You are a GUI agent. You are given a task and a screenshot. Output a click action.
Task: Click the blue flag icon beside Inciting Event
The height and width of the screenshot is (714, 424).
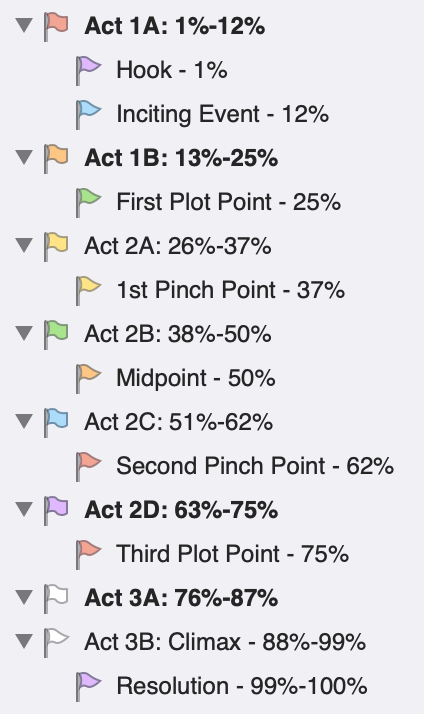pos(88,114)
